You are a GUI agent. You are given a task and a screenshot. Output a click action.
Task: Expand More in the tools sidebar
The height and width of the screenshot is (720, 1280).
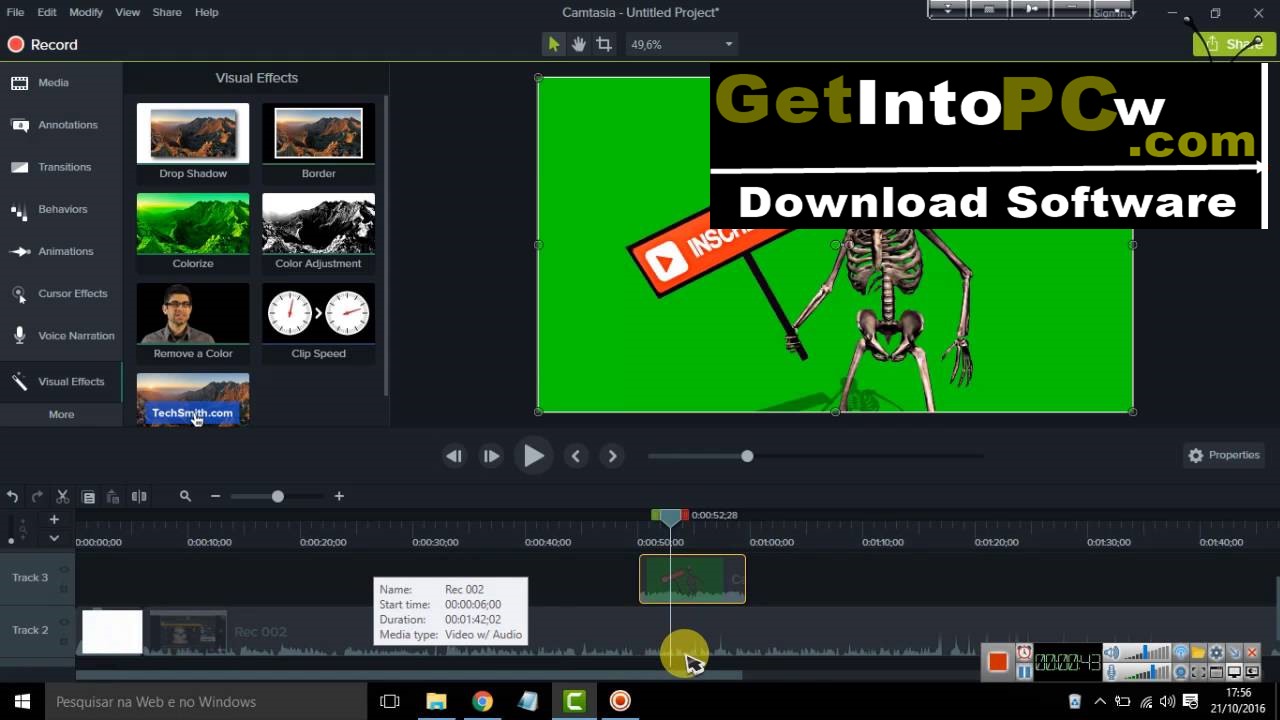[x=61, y=414]
